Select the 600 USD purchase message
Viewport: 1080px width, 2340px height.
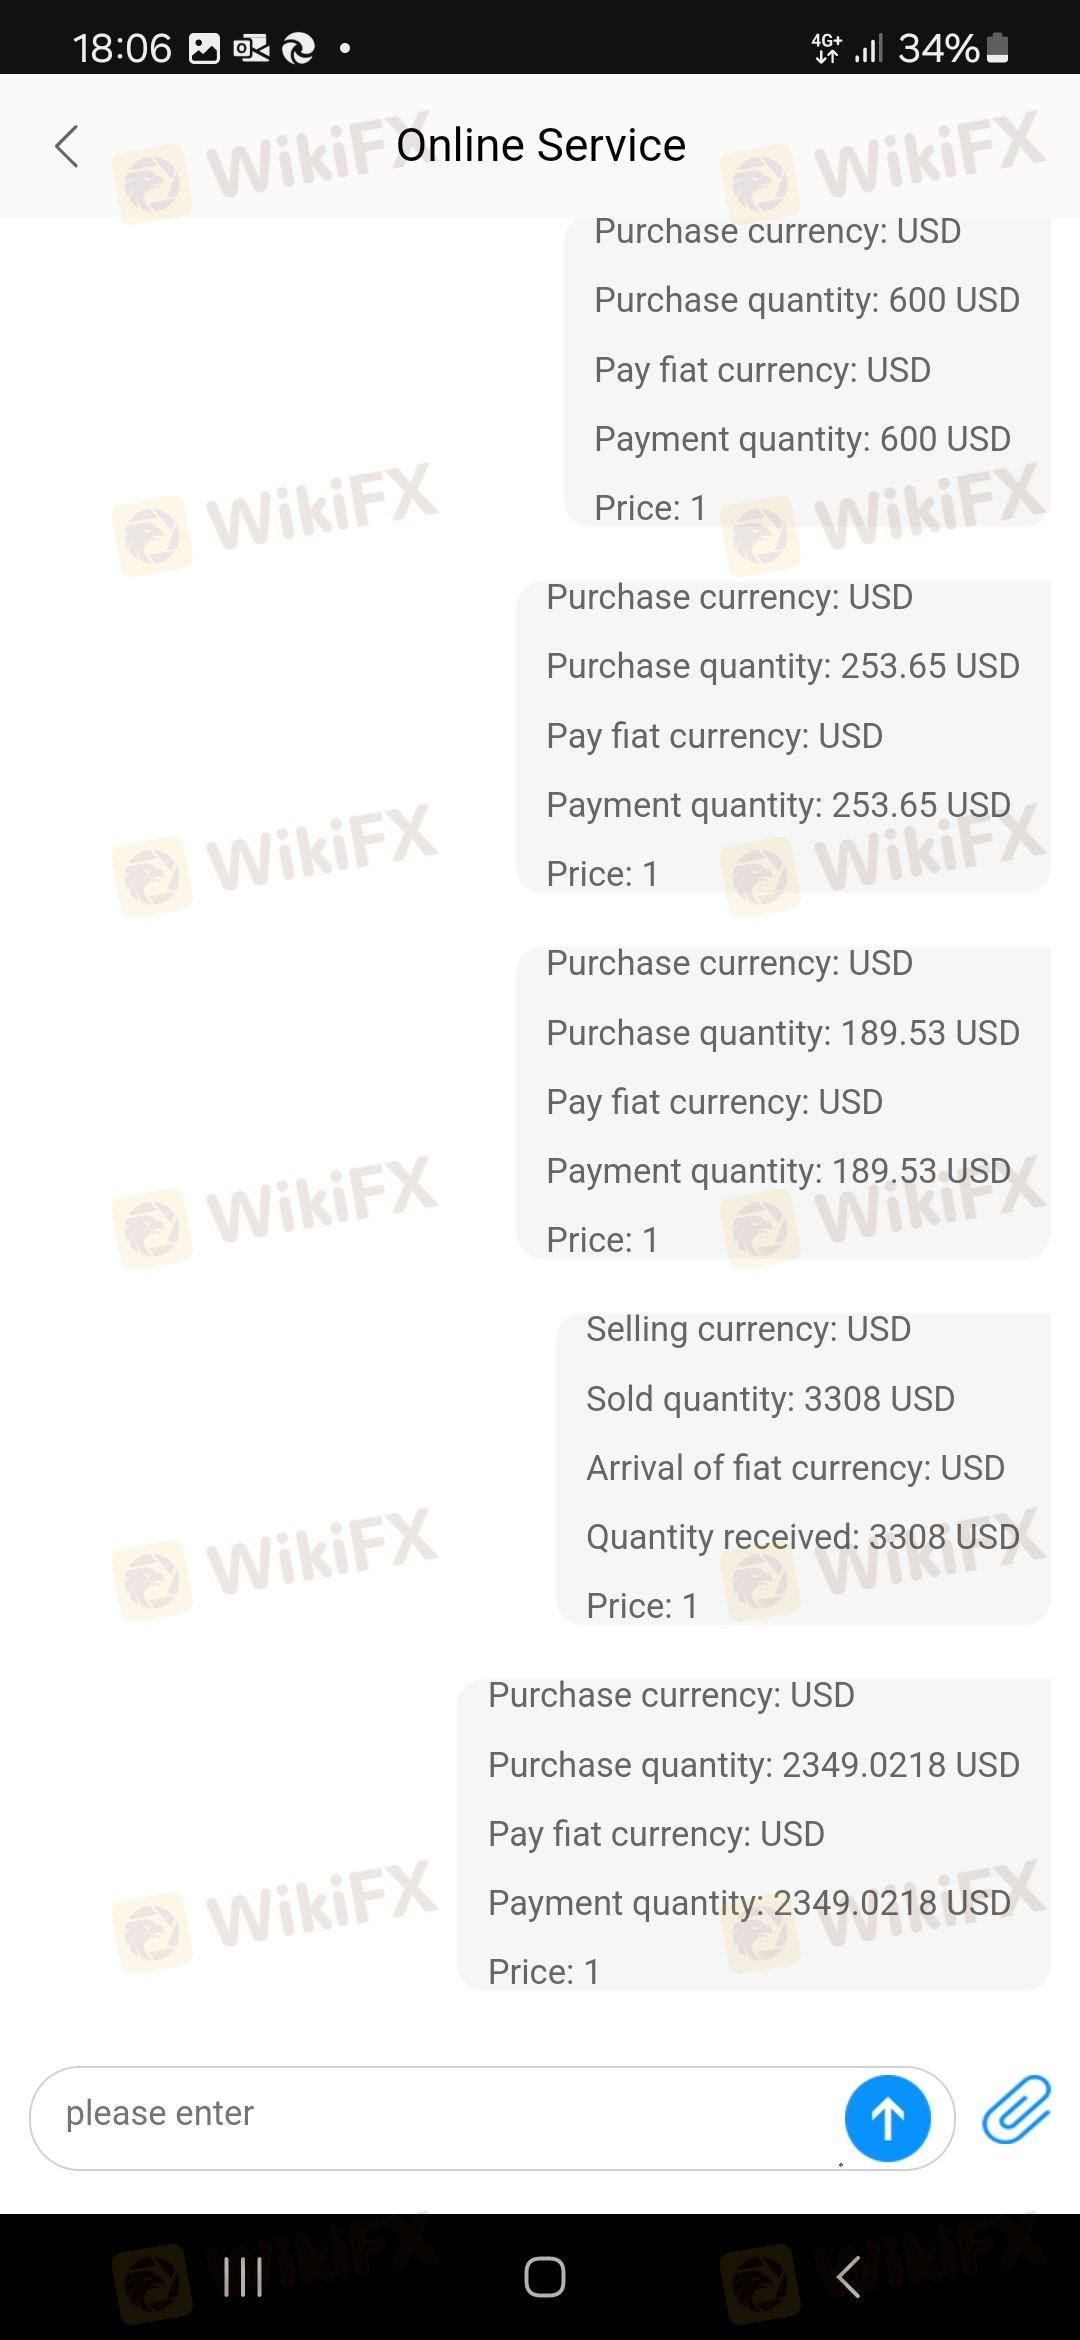pyautogui.click(x=806, y=370)
